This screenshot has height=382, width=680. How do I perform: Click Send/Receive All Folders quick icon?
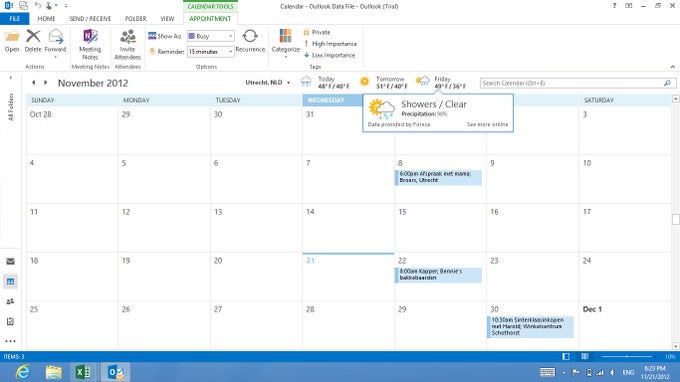click(23, 6)
